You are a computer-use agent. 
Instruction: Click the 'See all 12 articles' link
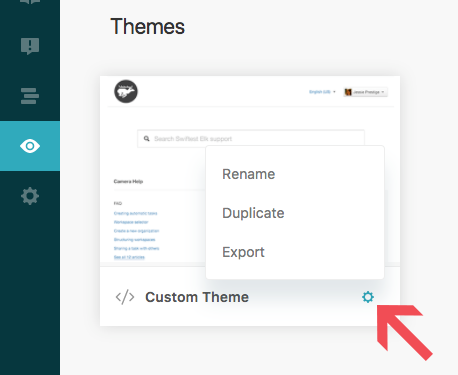point(129,257)
